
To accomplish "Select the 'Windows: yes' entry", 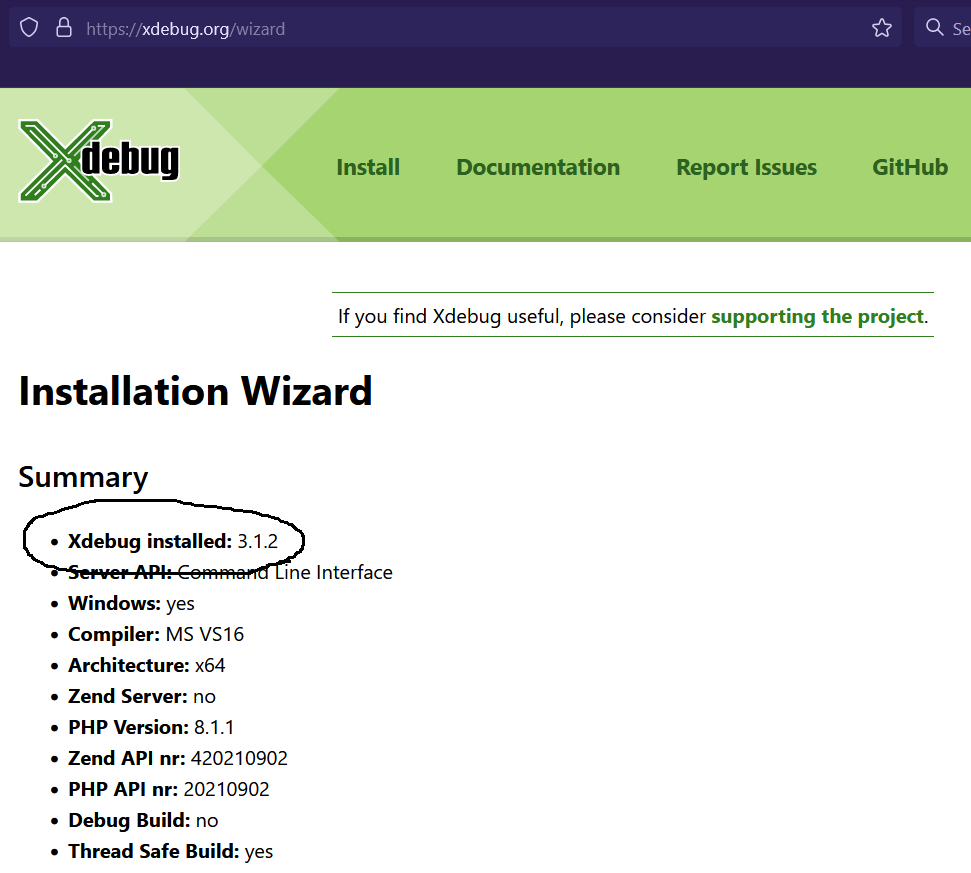I will [131, 603].
